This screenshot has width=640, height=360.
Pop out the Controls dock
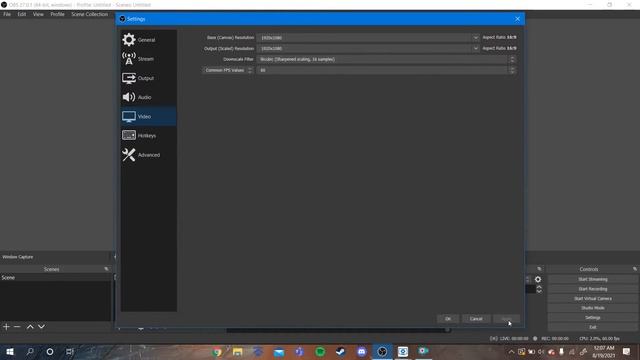[635, 269]
